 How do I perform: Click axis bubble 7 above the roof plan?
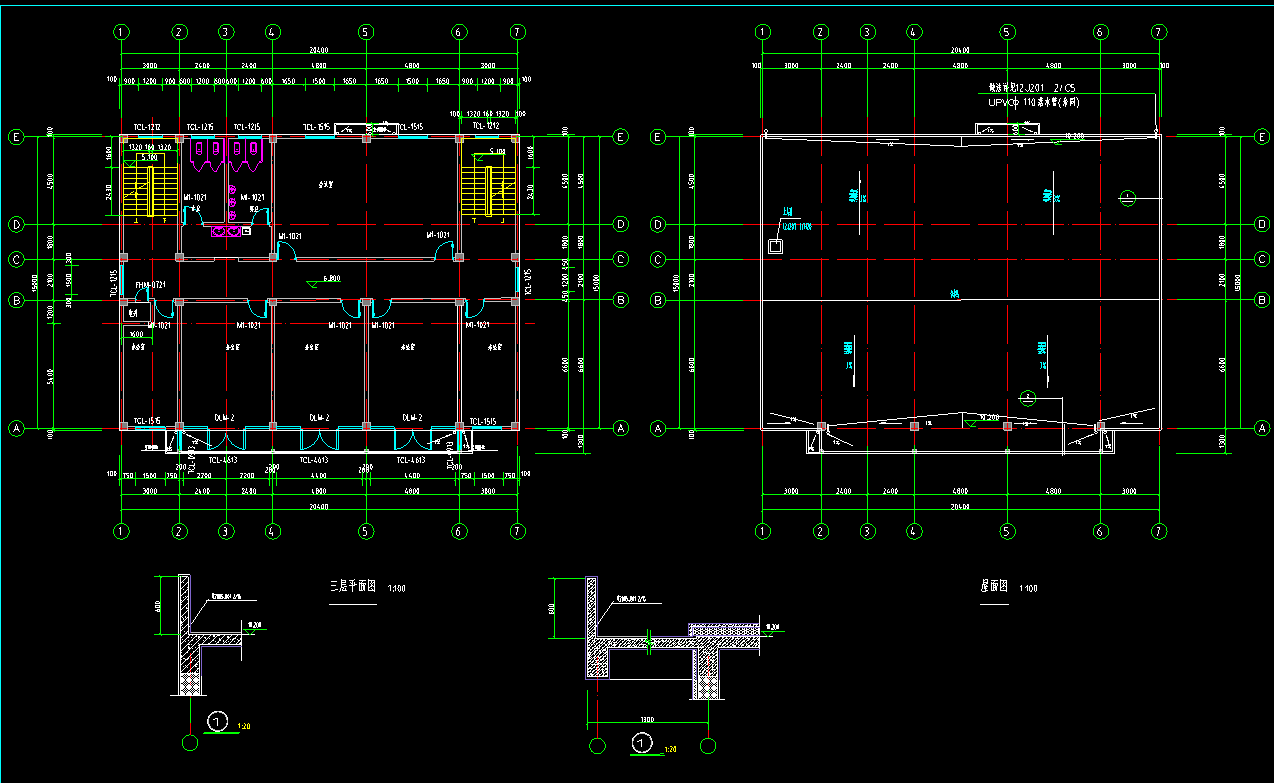click(1159, 32)
